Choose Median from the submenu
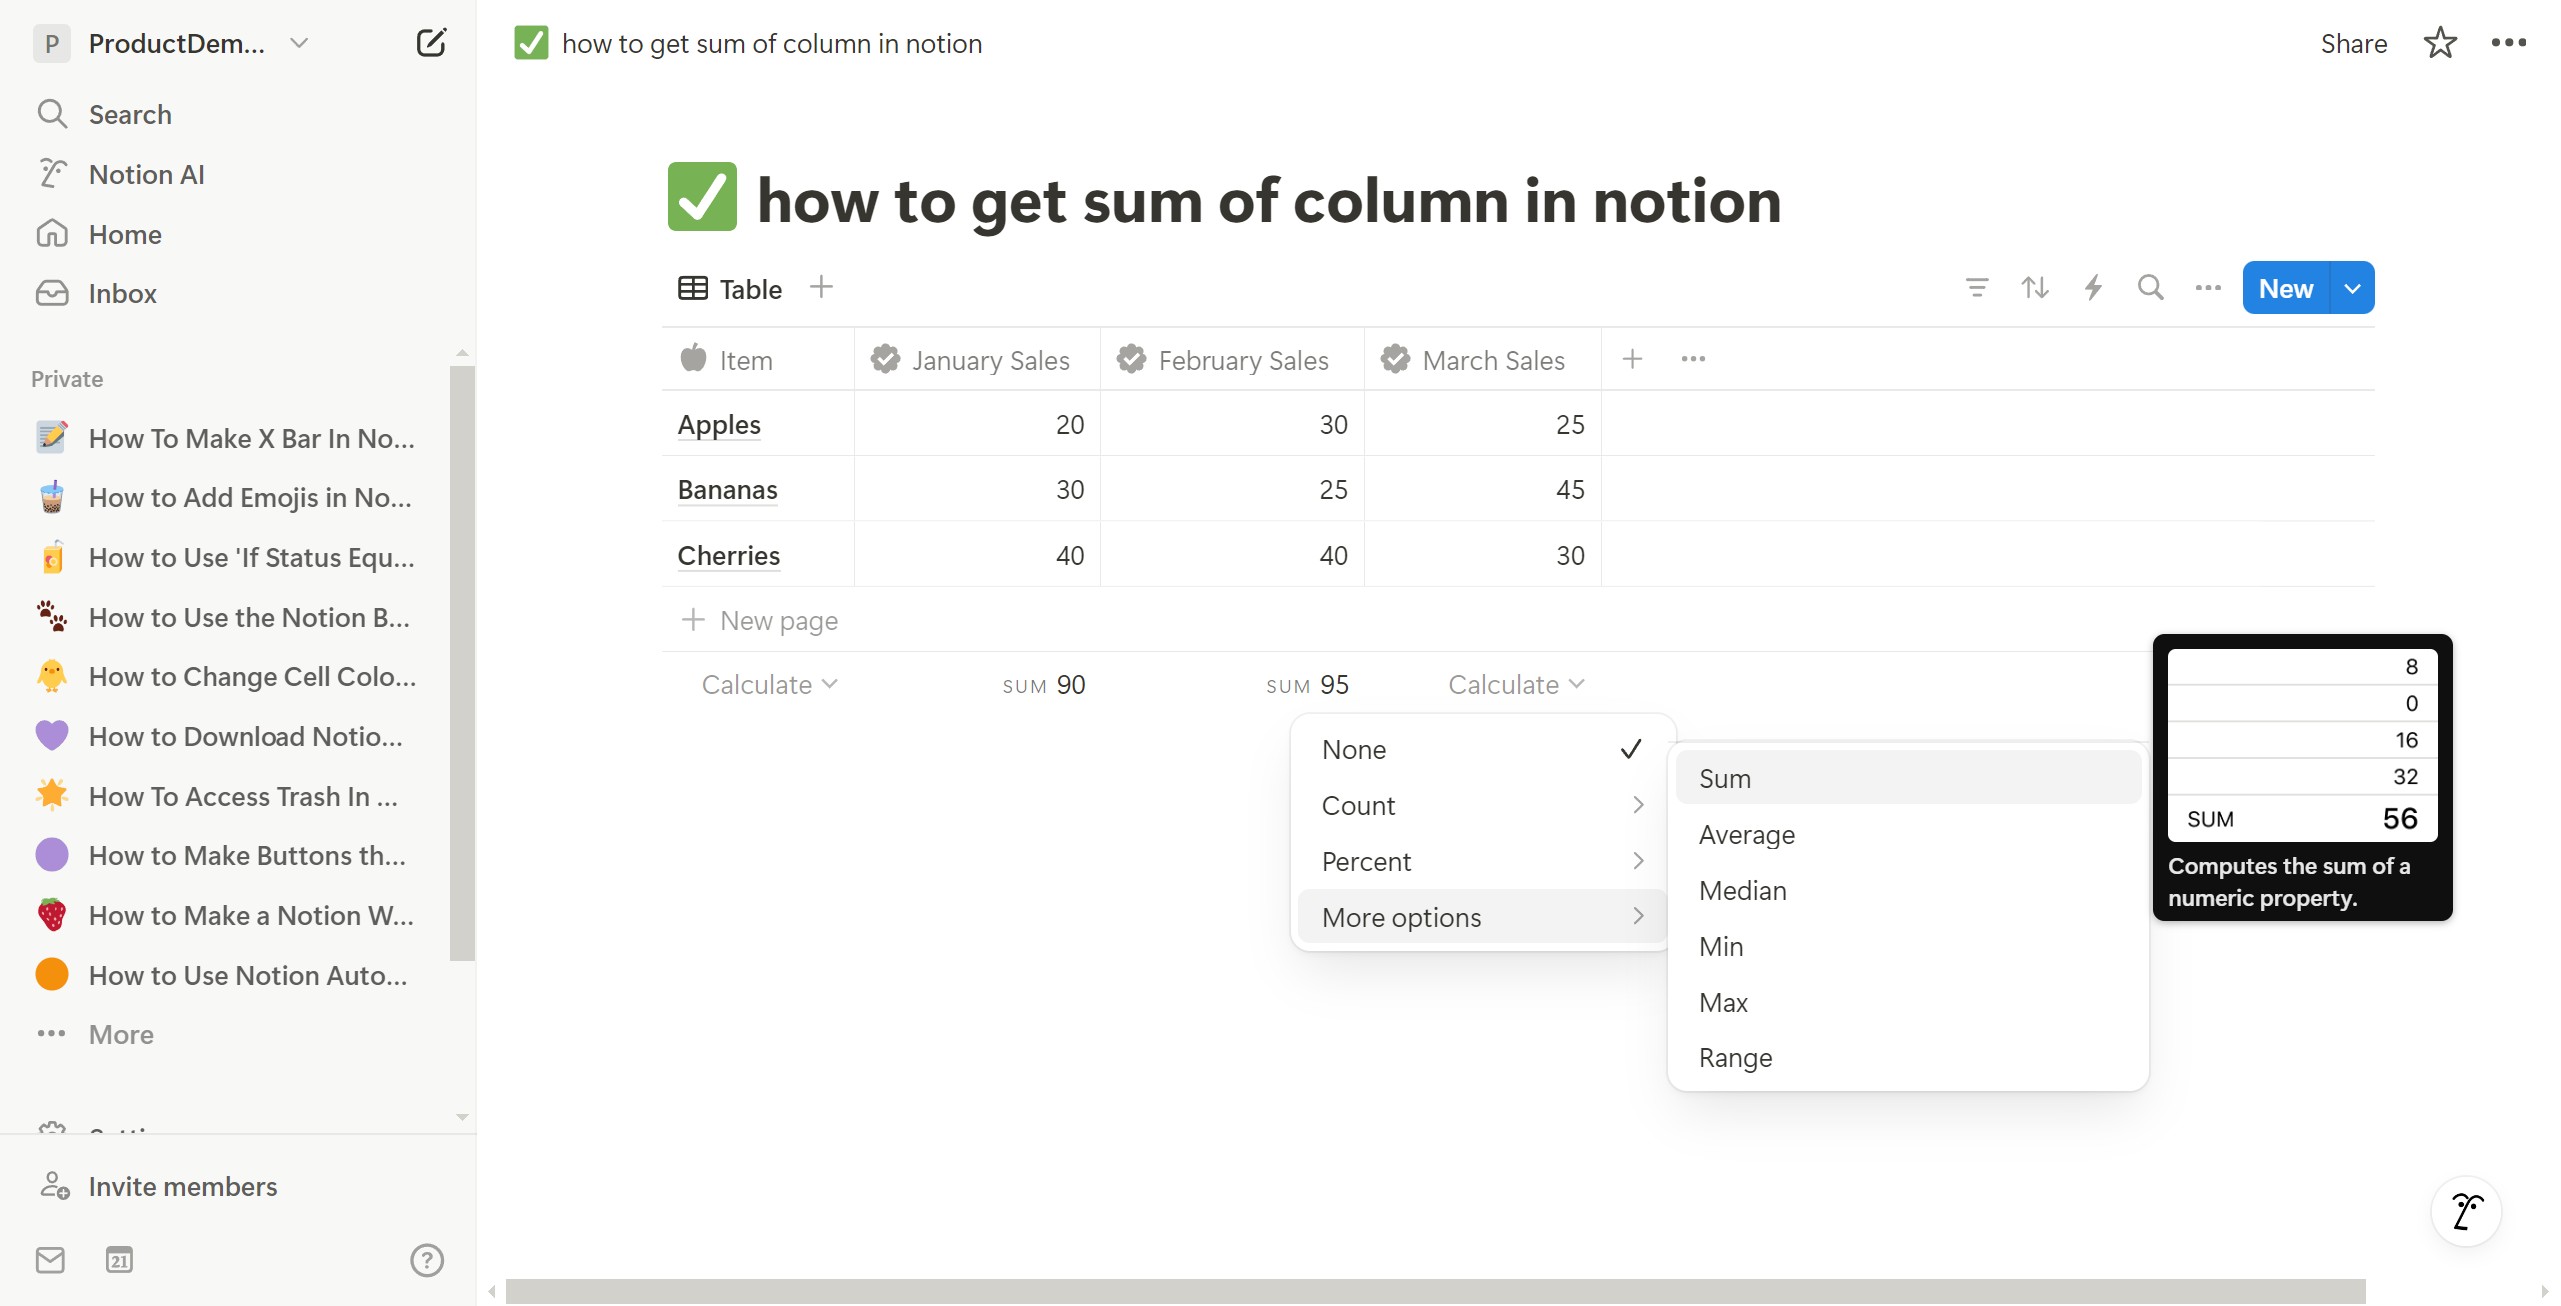This screenshot has height=1306, width=2561. [x=1908, y=890]
